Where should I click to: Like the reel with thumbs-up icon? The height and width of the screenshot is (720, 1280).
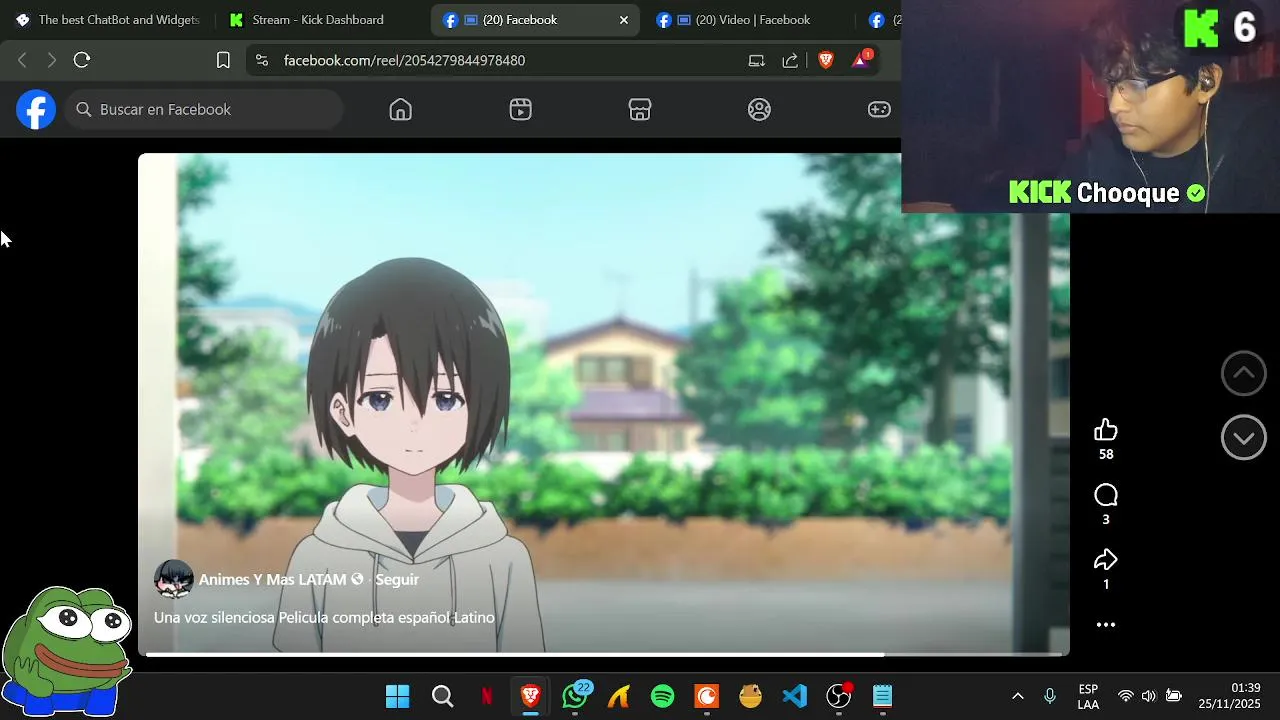[x=1106, y=430]
